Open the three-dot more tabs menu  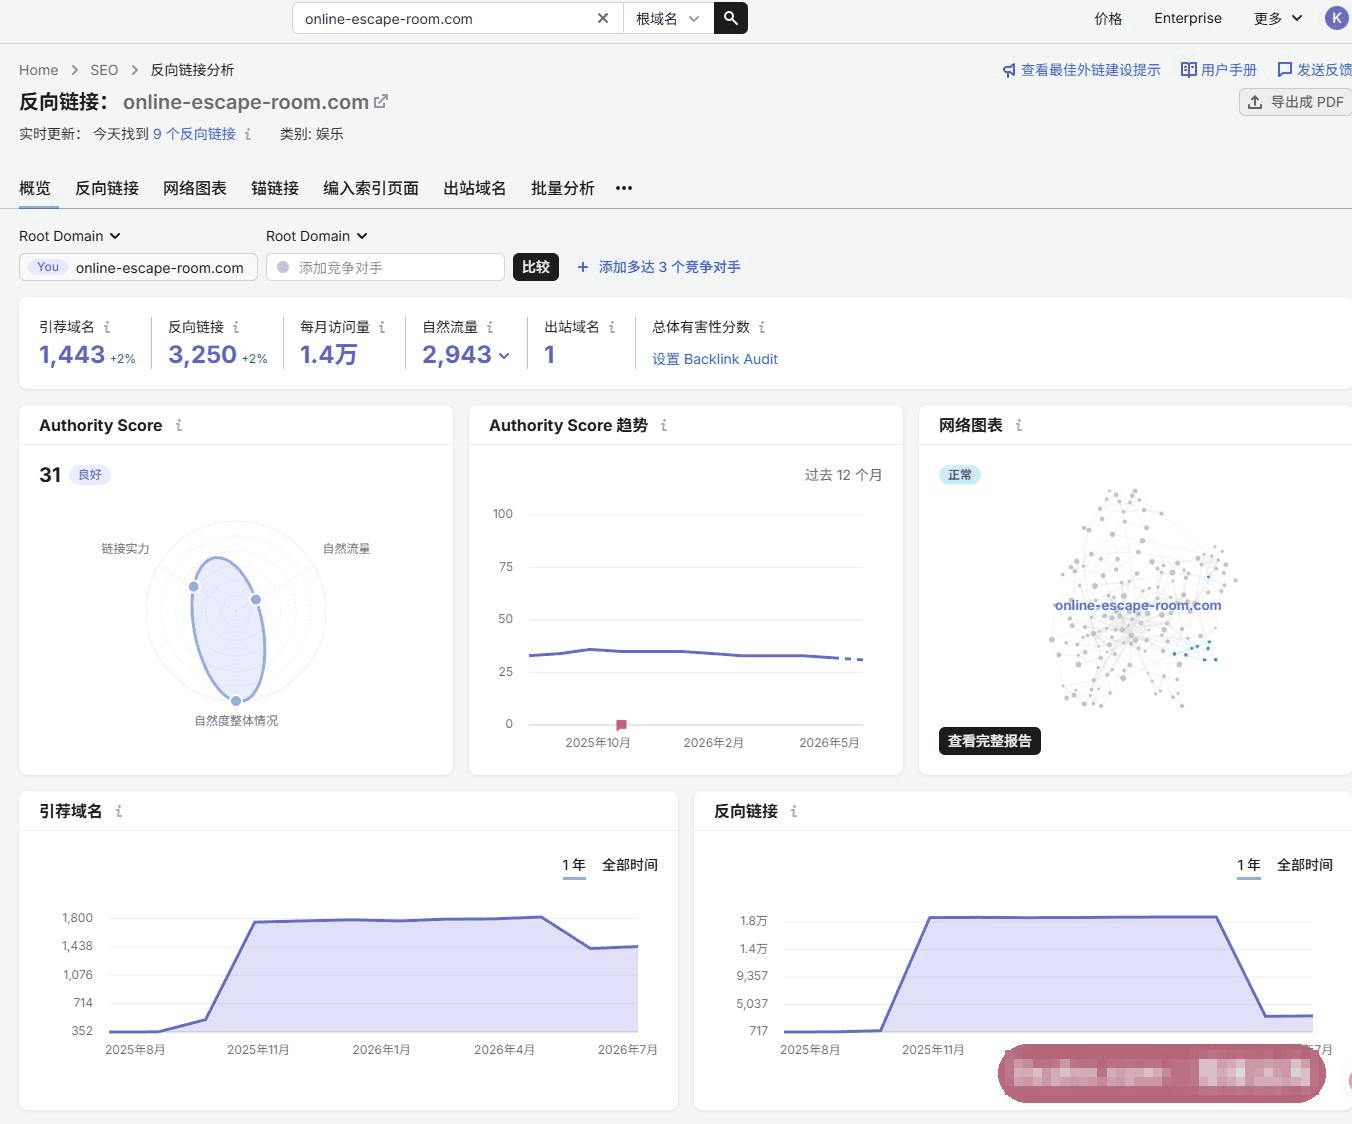tap(624, 188)
